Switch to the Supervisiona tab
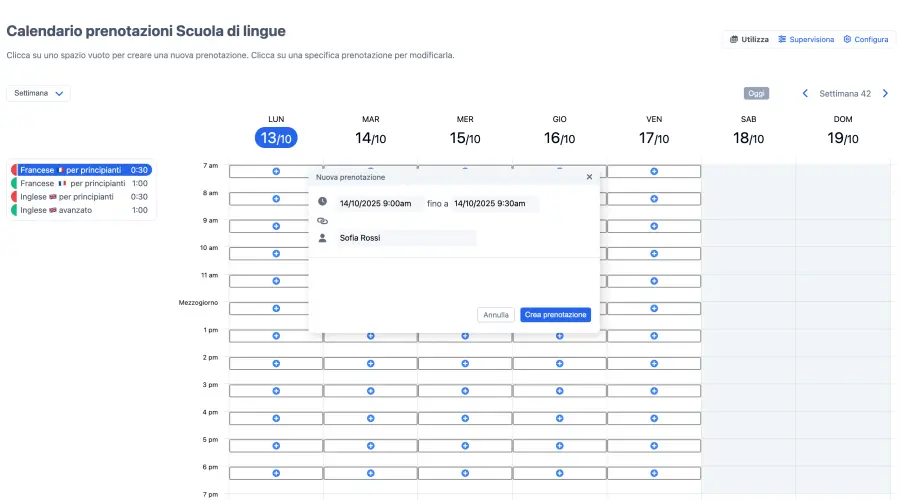Viewport: 900px width, 500px height. tap(806, 40)
